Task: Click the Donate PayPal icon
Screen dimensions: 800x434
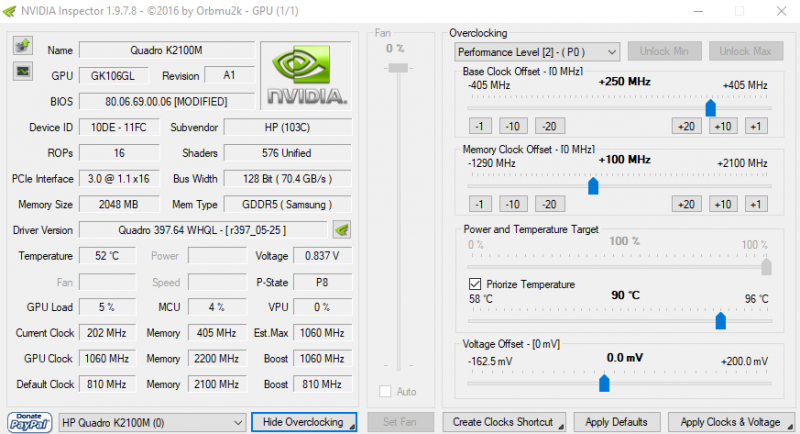Action: pos(30,422)
